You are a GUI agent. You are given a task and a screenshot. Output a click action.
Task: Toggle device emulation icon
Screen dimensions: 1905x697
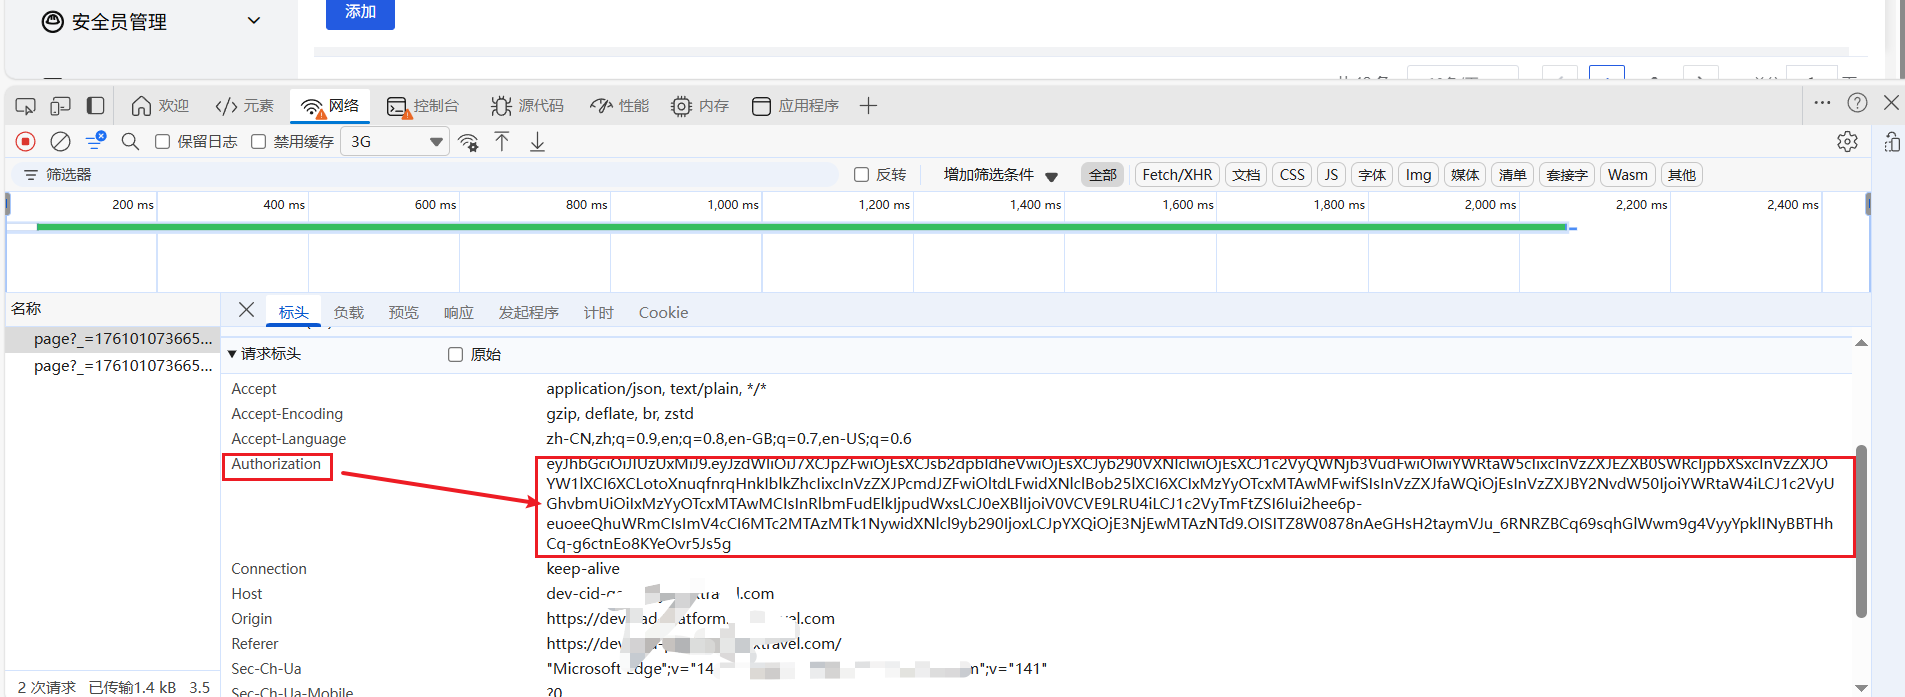[x=61, y=105]
